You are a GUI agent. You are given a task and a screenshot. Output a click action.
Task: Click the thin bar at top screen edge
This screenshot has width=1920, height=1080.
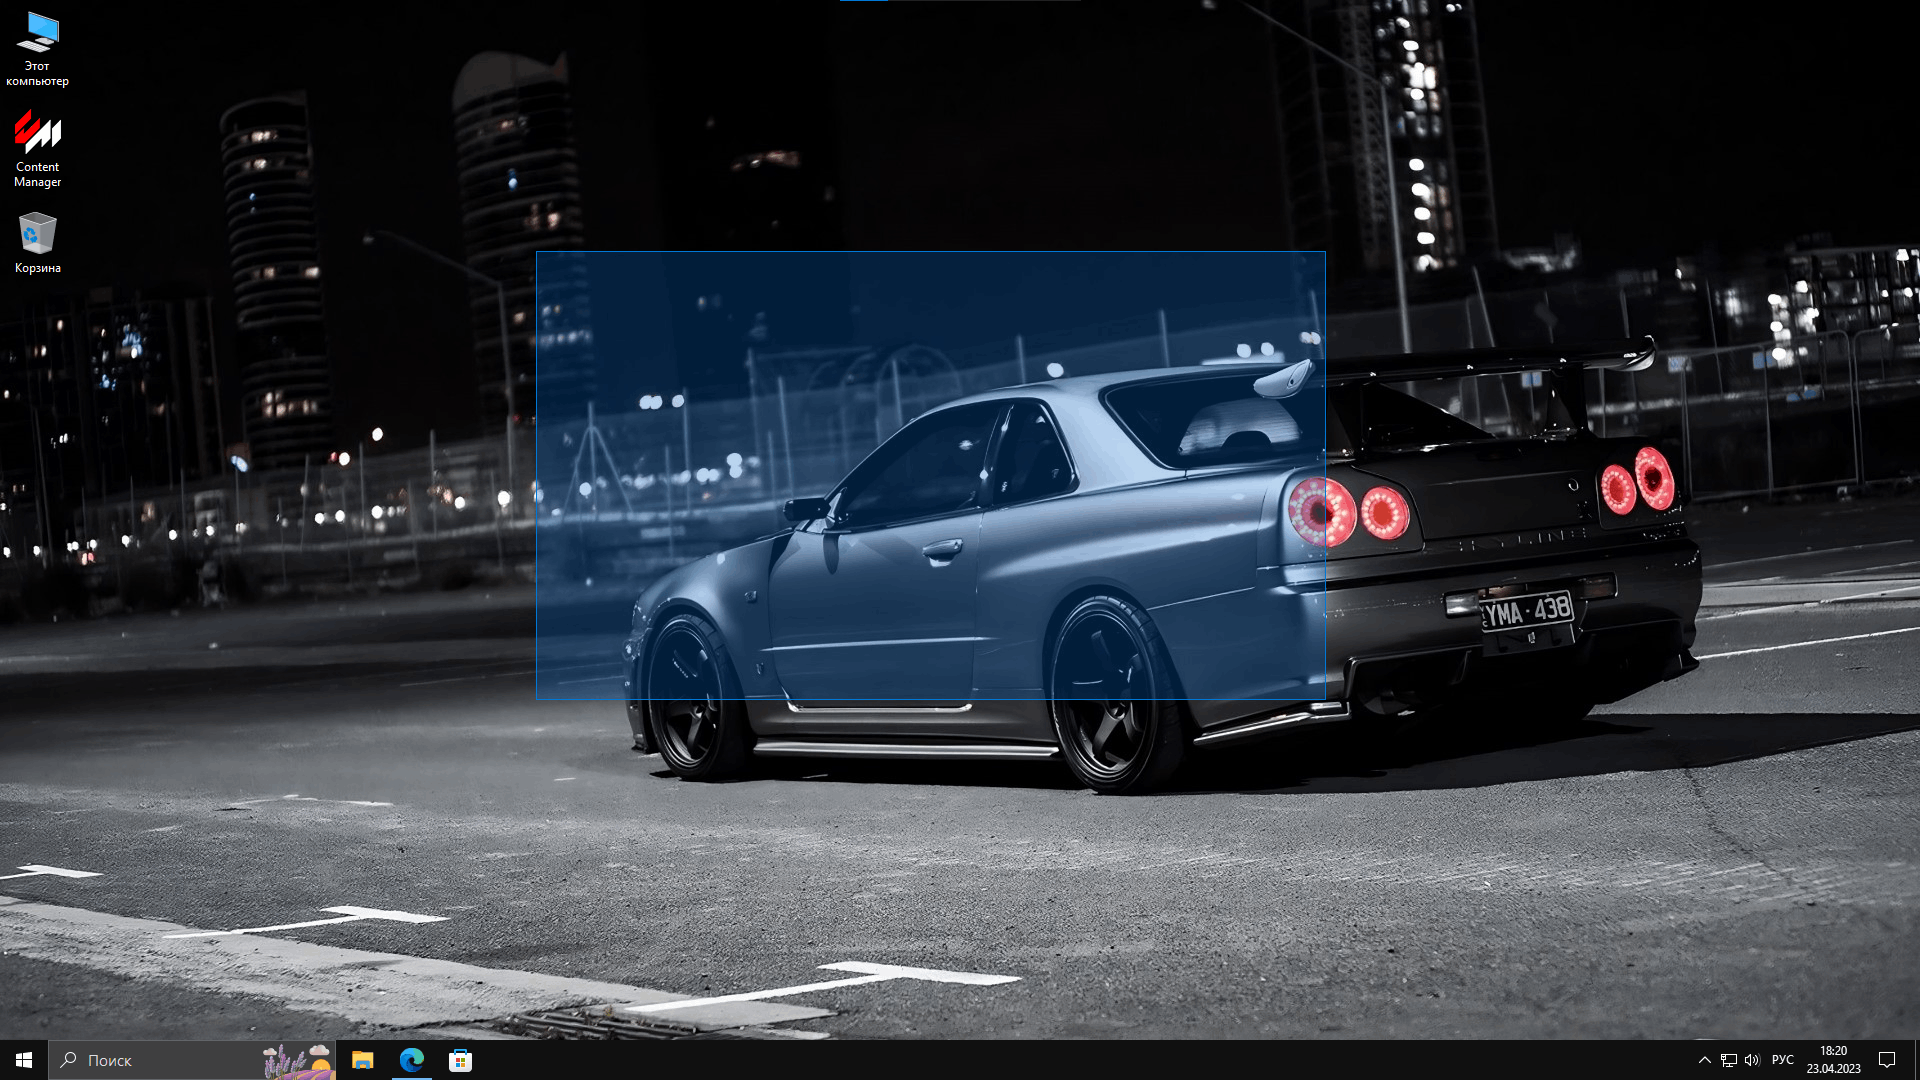[x=960, y=1]
